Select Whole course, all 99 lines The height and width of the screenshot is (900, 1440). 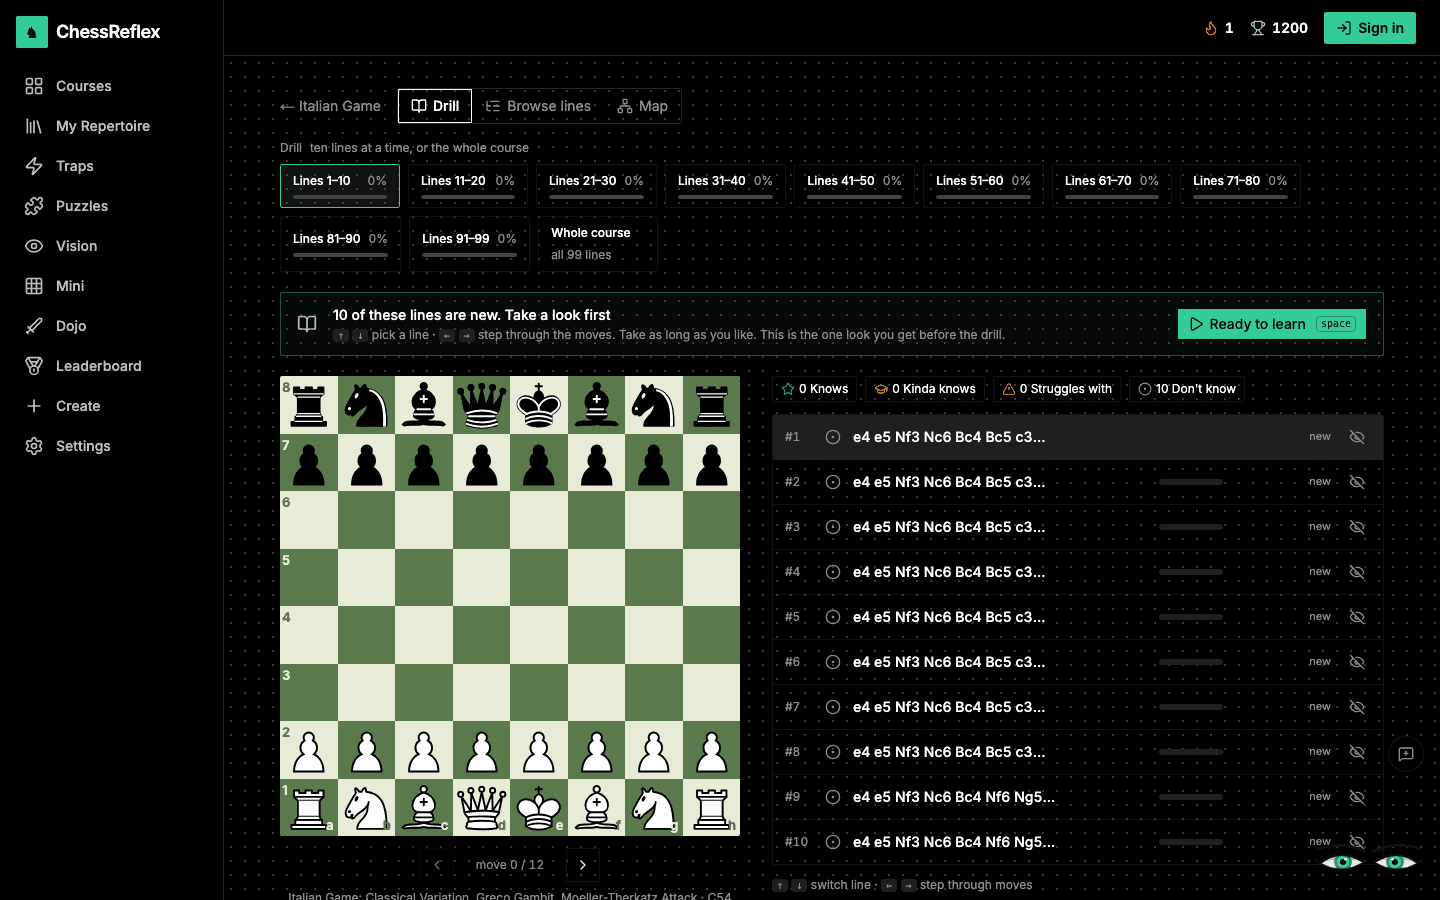tap(598, 244)
